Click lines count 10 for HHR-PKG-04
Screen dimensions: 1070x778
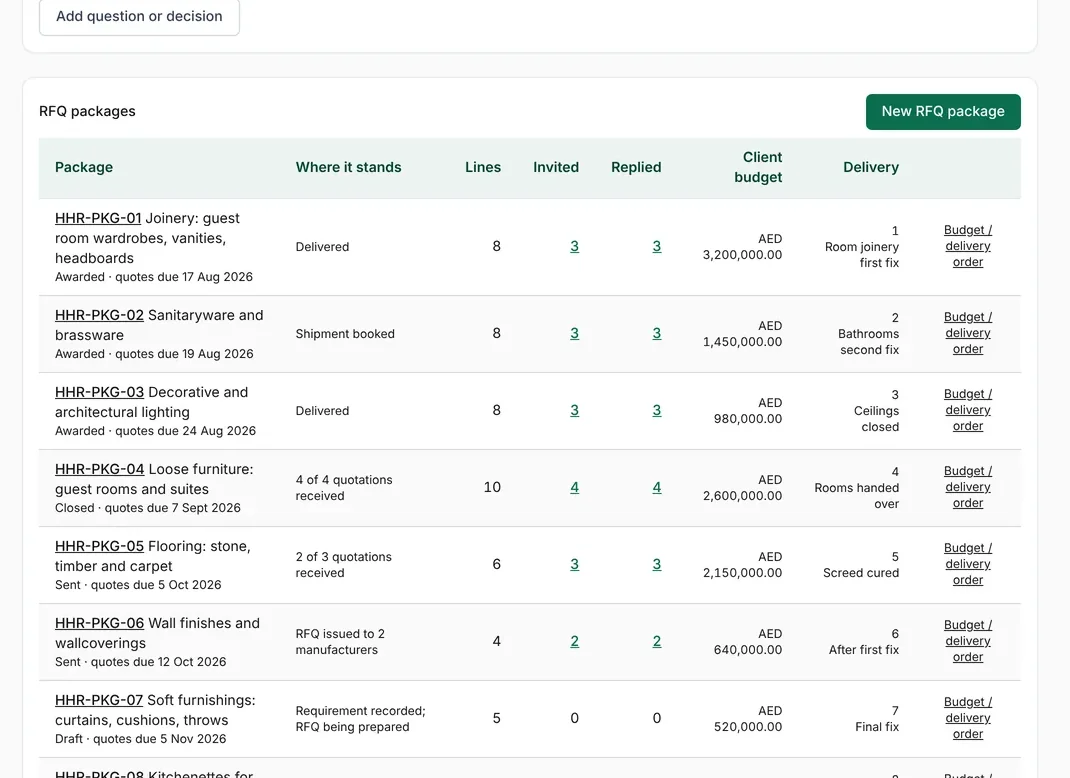492,488
